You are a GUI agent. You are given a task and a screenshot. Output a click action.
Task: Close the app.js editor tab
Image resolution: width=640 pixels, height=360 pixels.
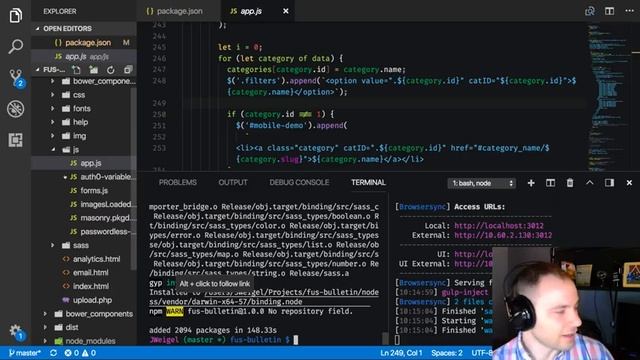(286, 11)
